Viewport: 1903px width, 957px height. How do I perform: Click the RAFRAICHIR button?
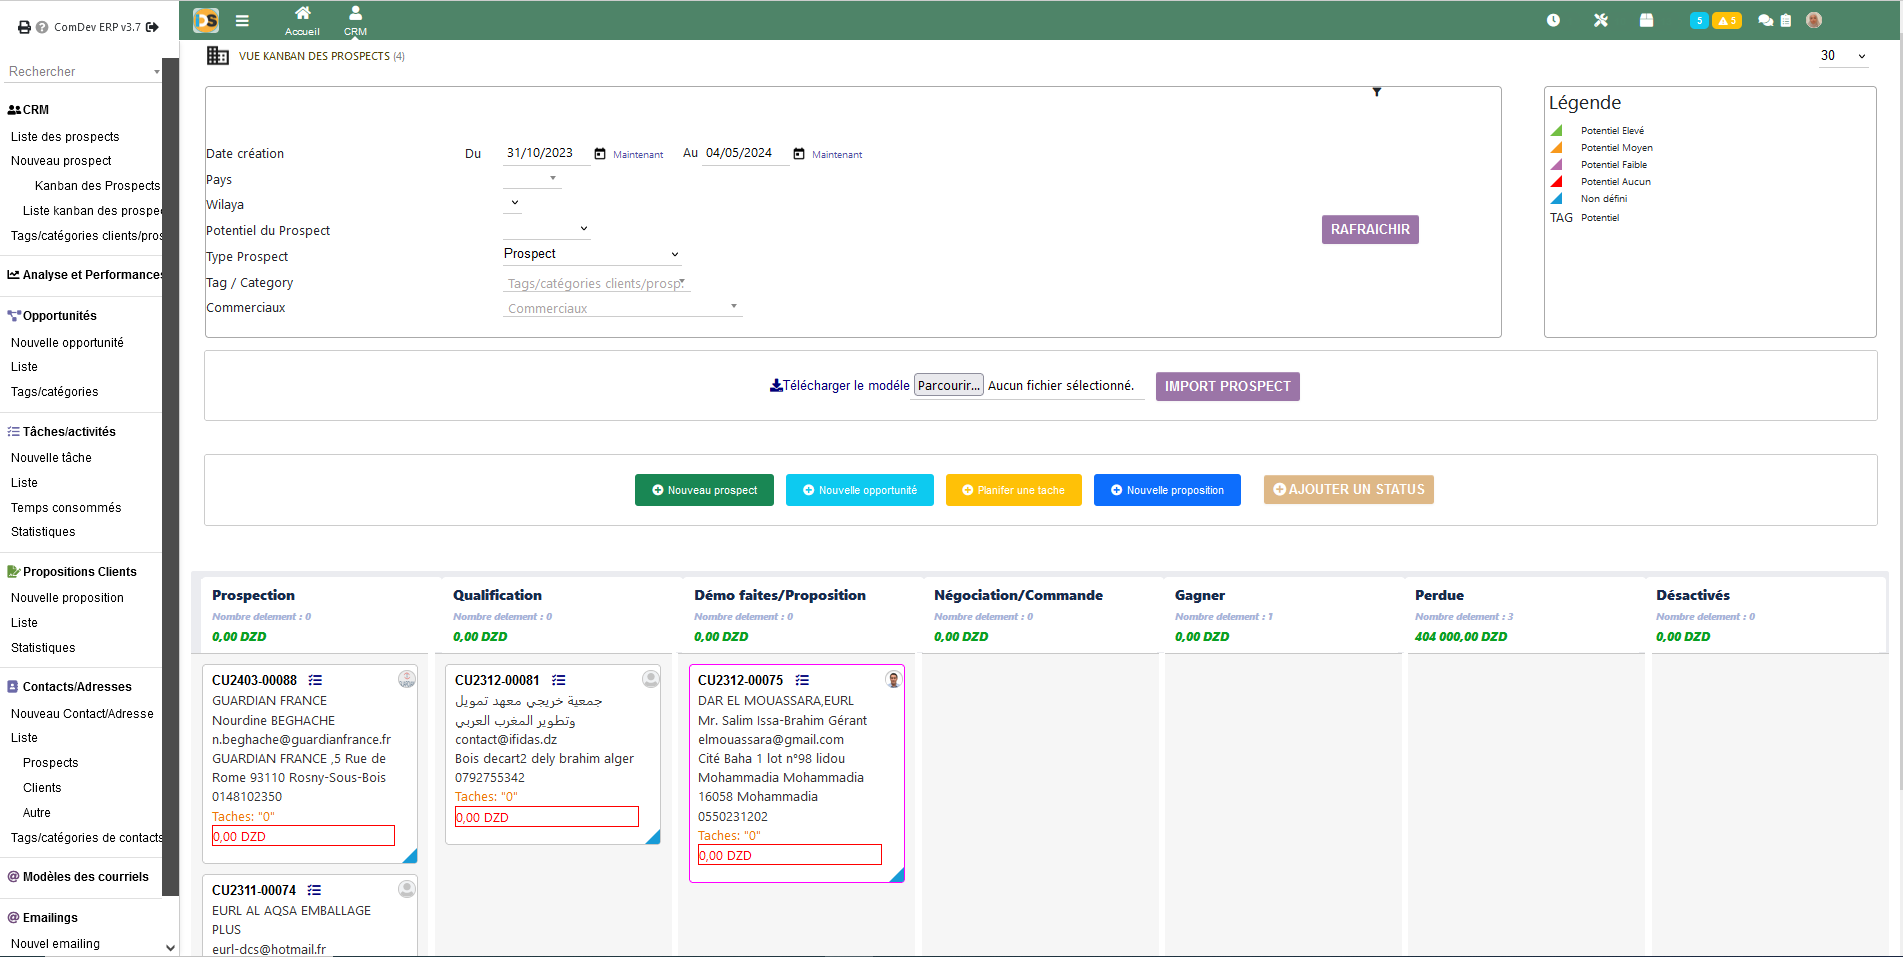point(1370,229)
